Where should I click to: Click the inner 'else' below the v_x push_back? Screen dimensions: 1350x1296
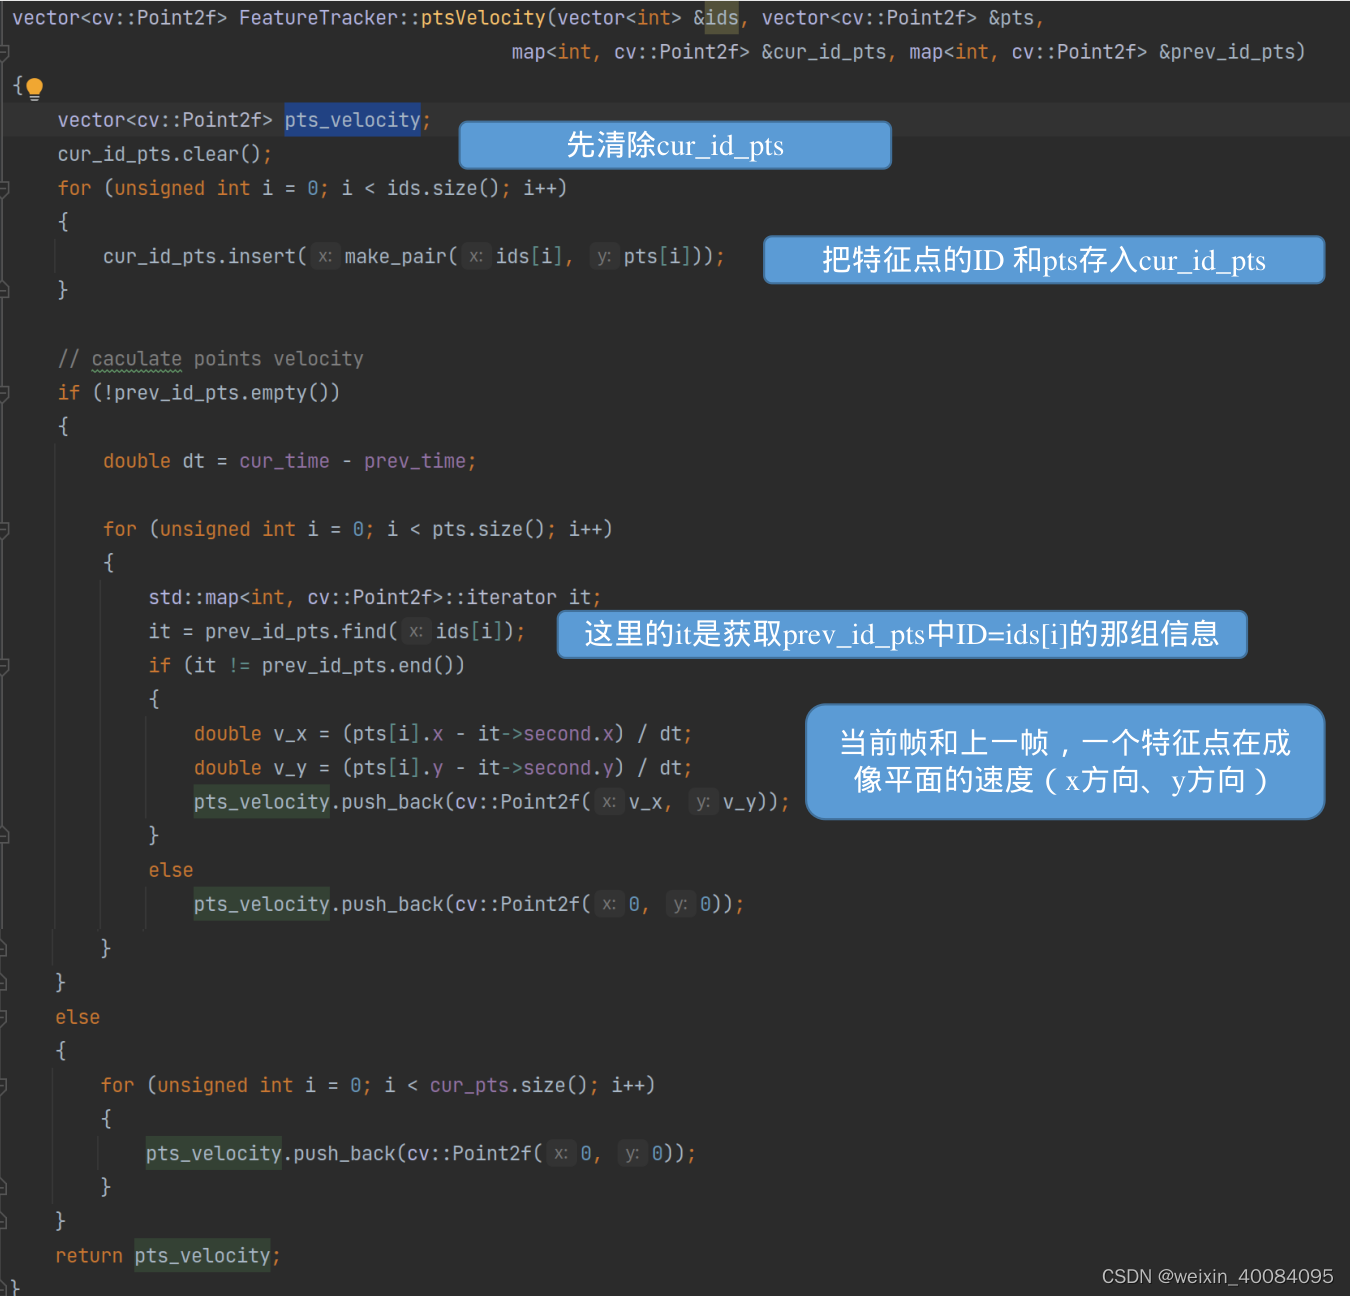point(171,870)
